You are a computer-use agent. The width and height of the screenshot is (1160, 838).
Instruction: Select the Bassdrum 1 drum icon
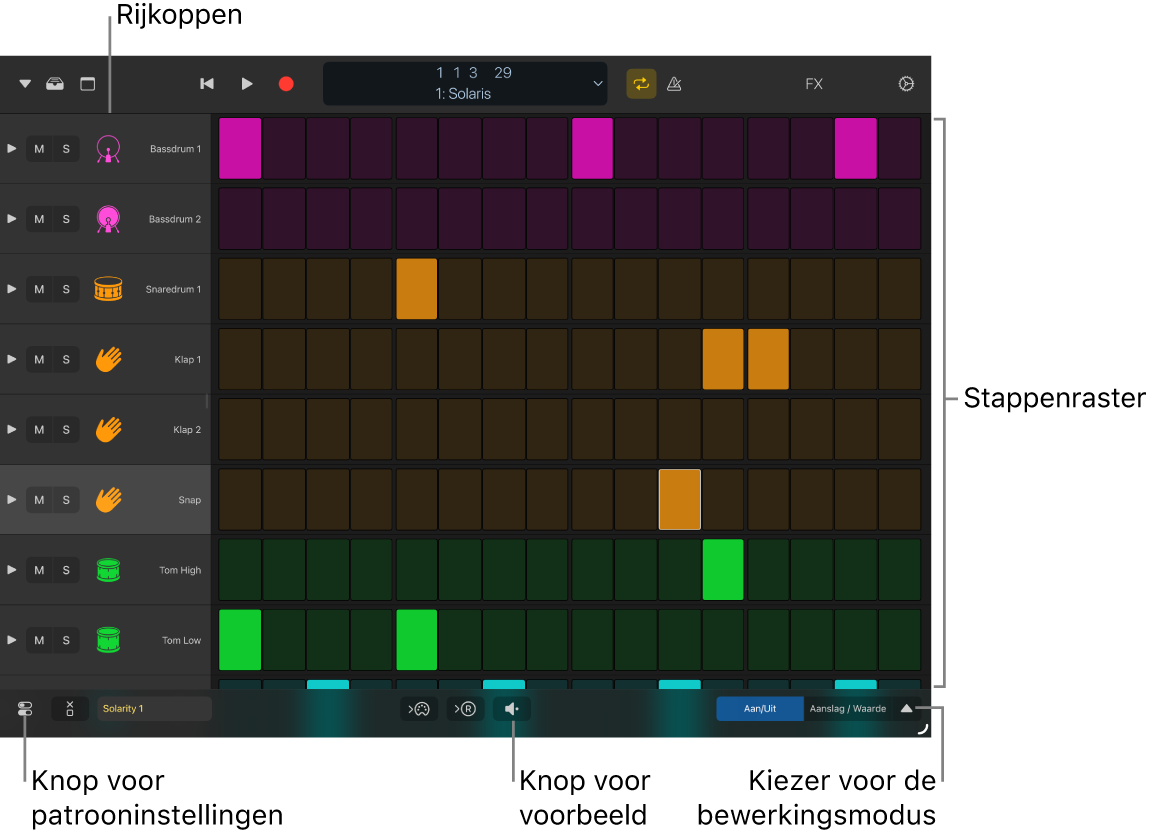click(108, 148)
